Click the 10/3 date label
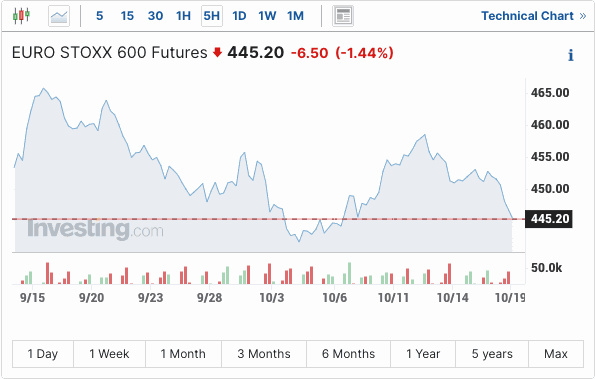 coord(272,298)
